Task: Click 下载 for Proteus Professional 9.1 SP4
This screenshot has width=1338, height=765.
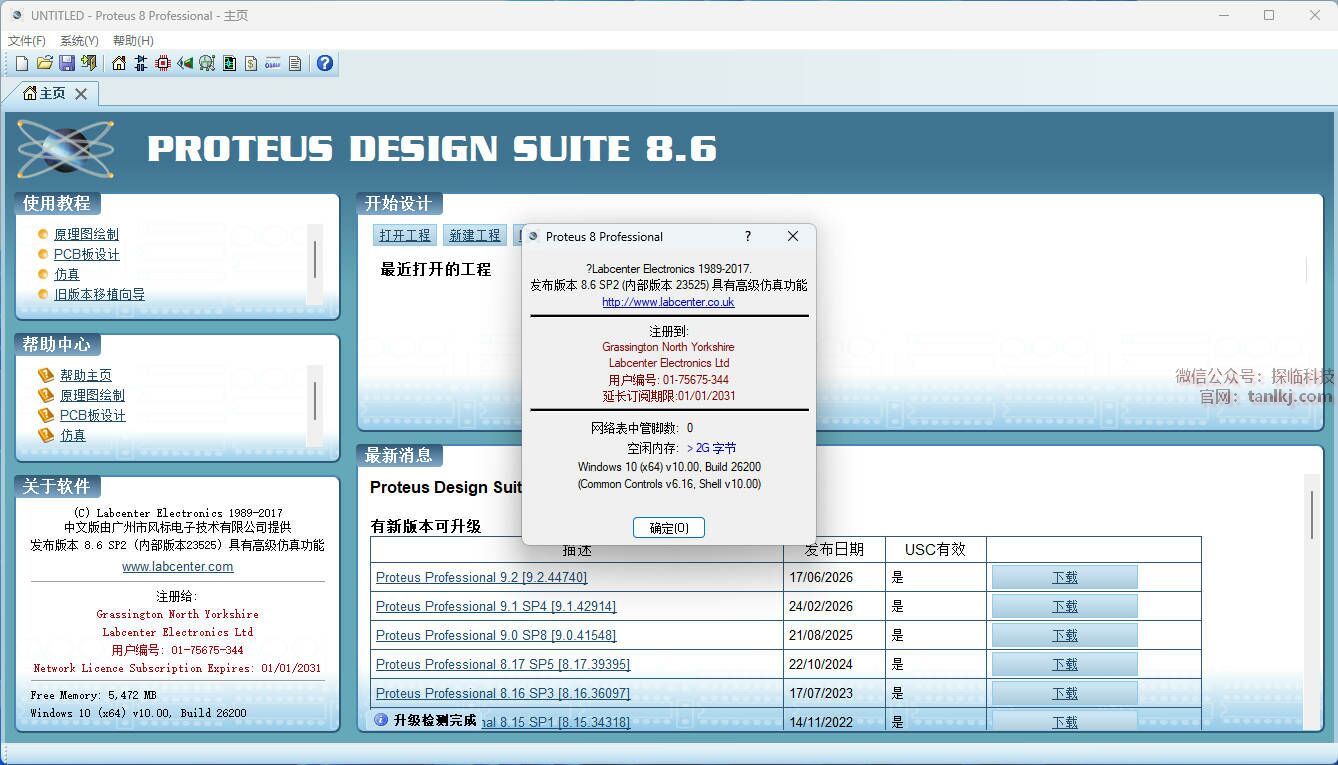Action: [1064, 606]
